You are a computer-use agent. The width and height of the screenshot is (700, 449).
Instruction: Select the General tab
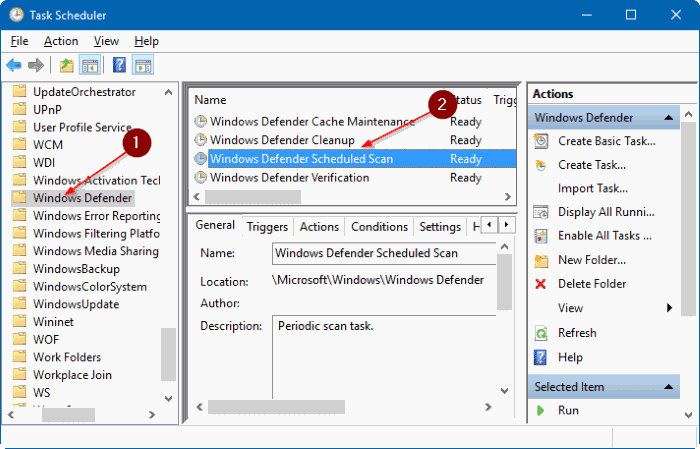215,225
